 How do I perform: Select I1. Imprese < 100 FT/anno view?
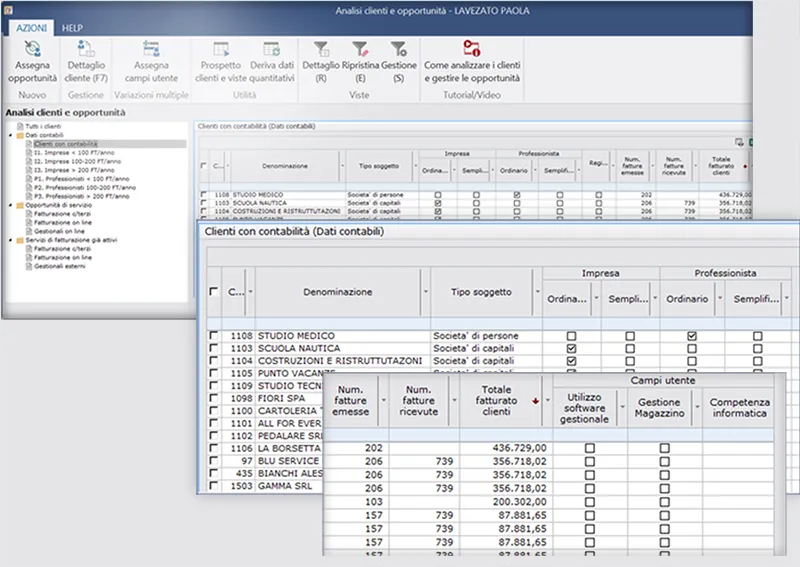(x=74, y=153)
